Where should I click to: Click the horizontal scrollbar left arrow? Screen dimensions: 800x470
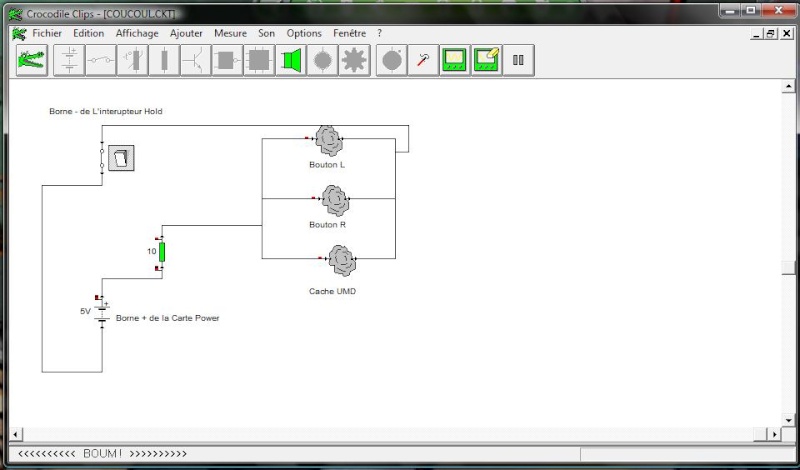coord(16,434)
